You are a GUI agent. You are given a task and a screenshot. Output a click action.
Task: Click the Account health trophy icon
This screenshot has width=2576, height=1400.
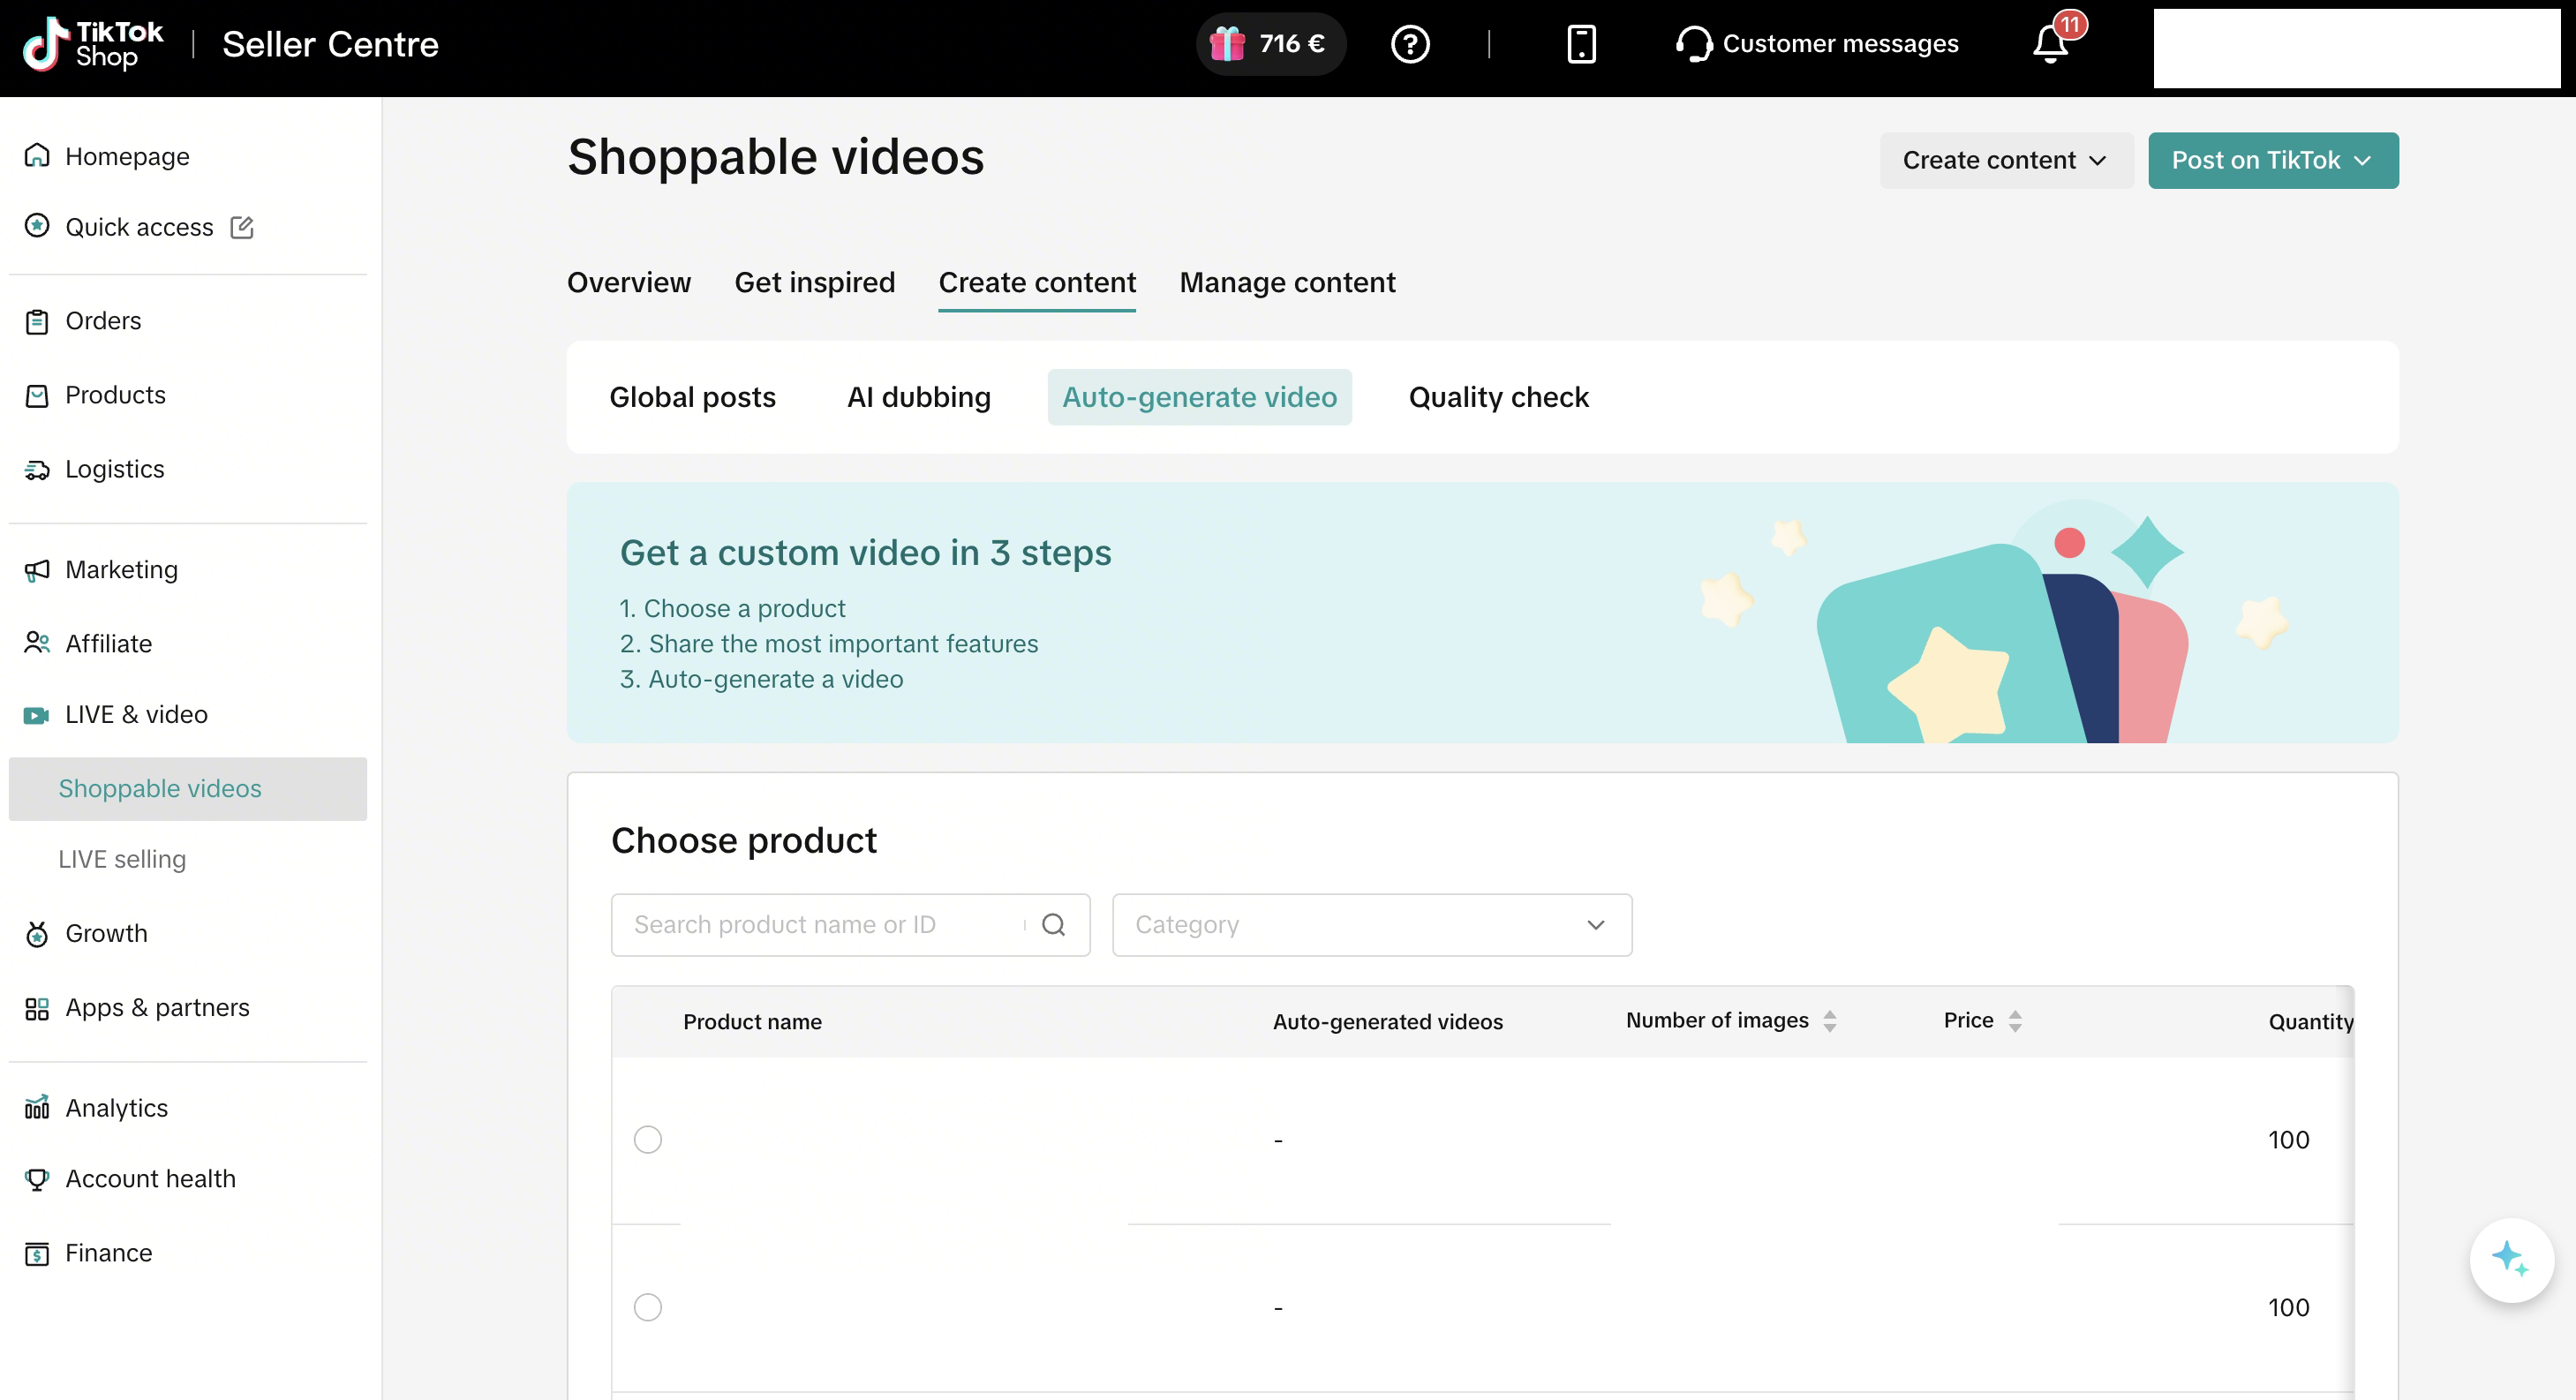click(37, 1180)
